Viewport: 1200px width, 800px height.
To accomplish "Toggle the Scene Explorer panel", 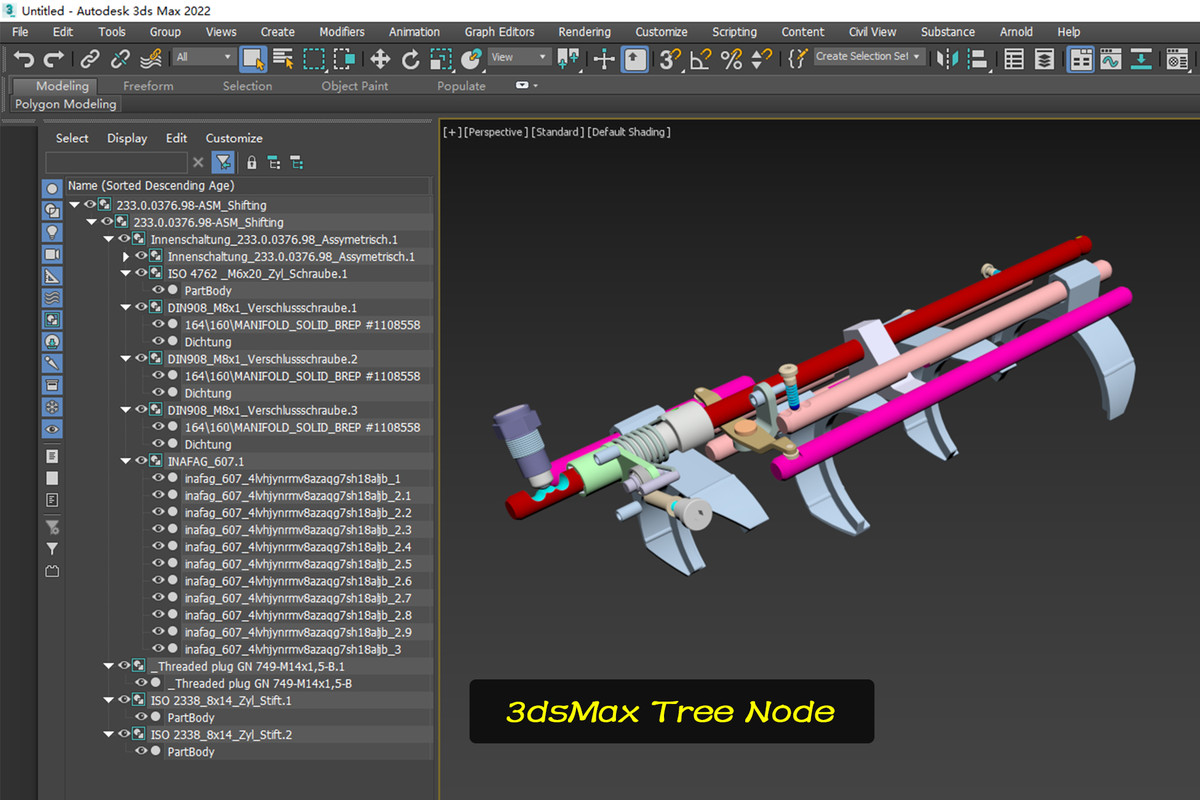I will pyautogui.click(x=1014, y=59).
